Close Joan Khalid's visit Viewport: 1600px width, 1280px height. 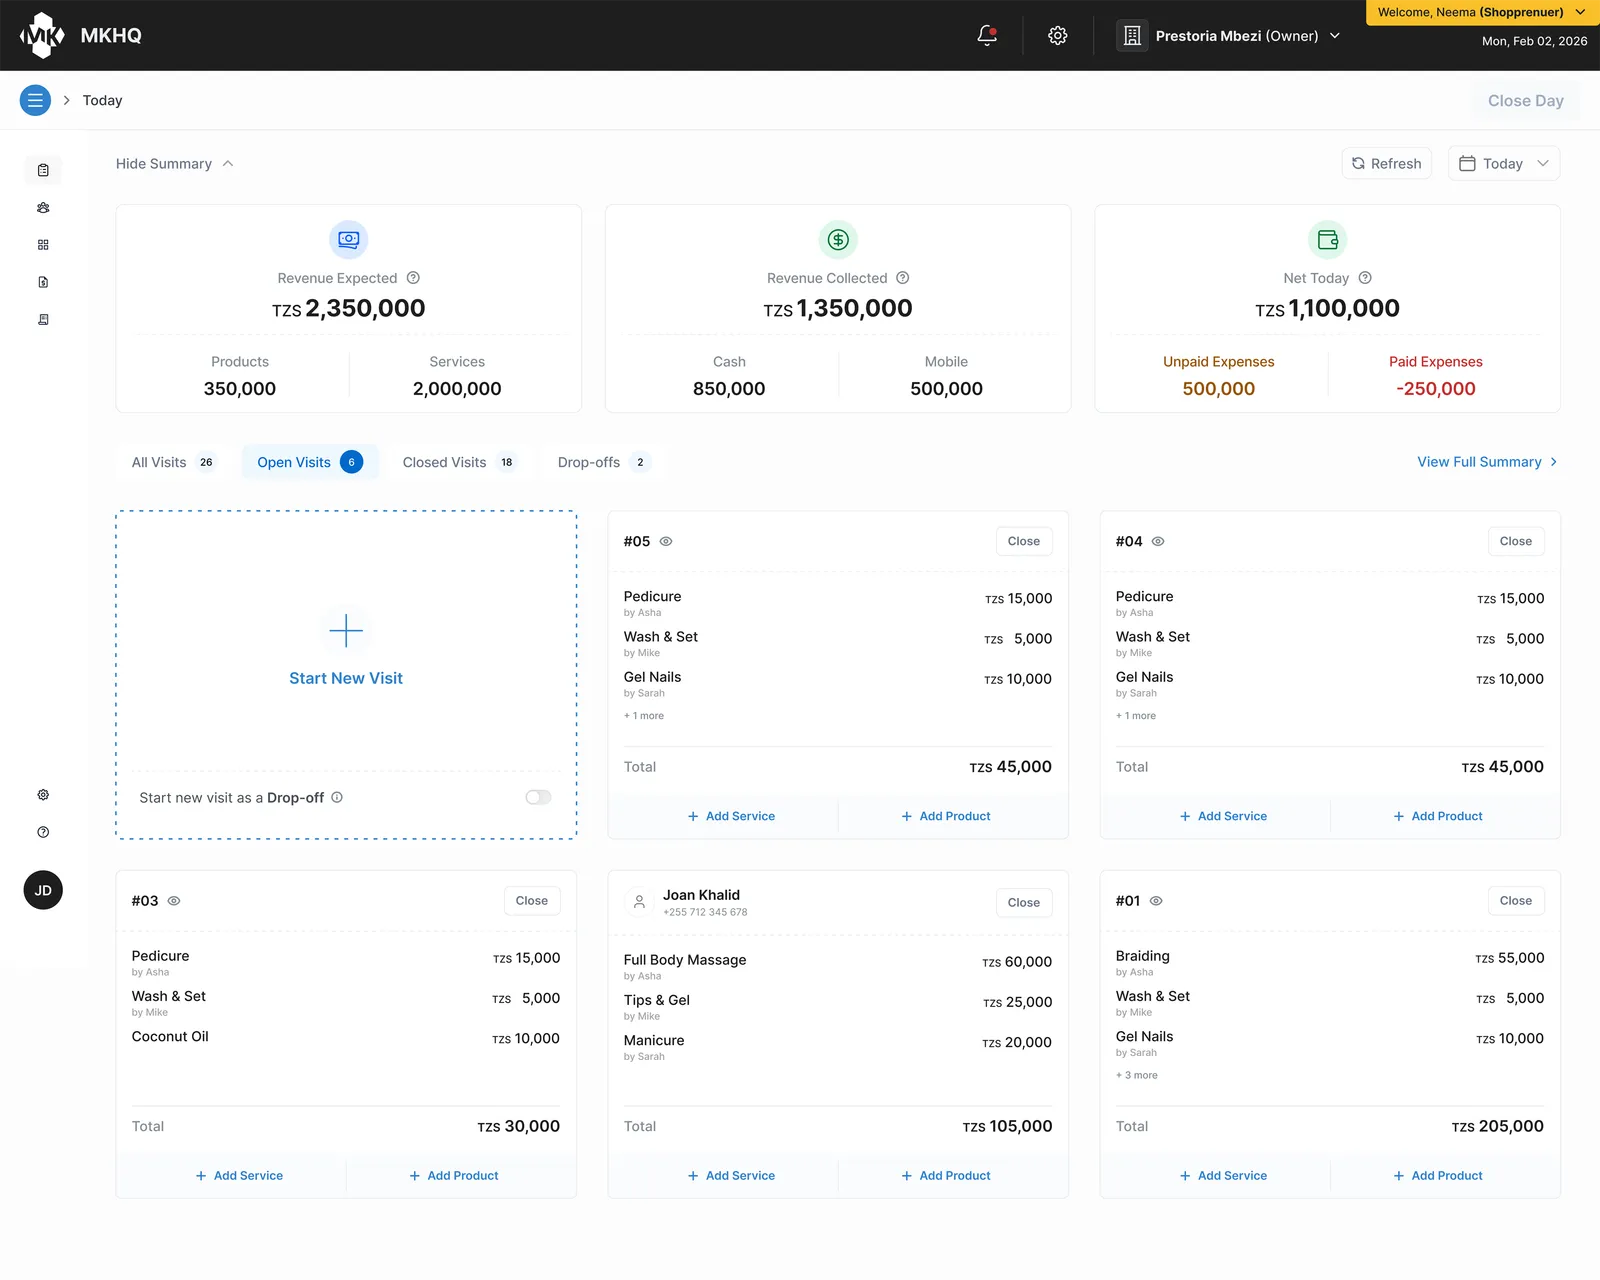[1023, 903]
